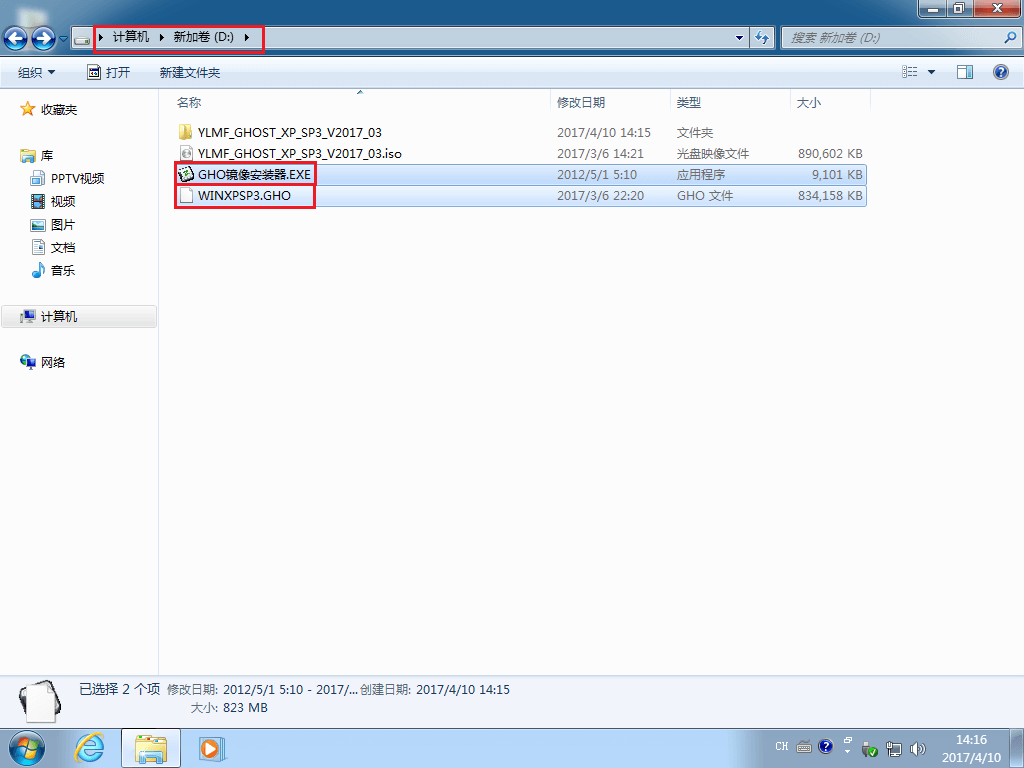Sort files by 修改日期 column header
Image resolution: width=1024 pixels, height=768 pixels.
click(581, 102)
